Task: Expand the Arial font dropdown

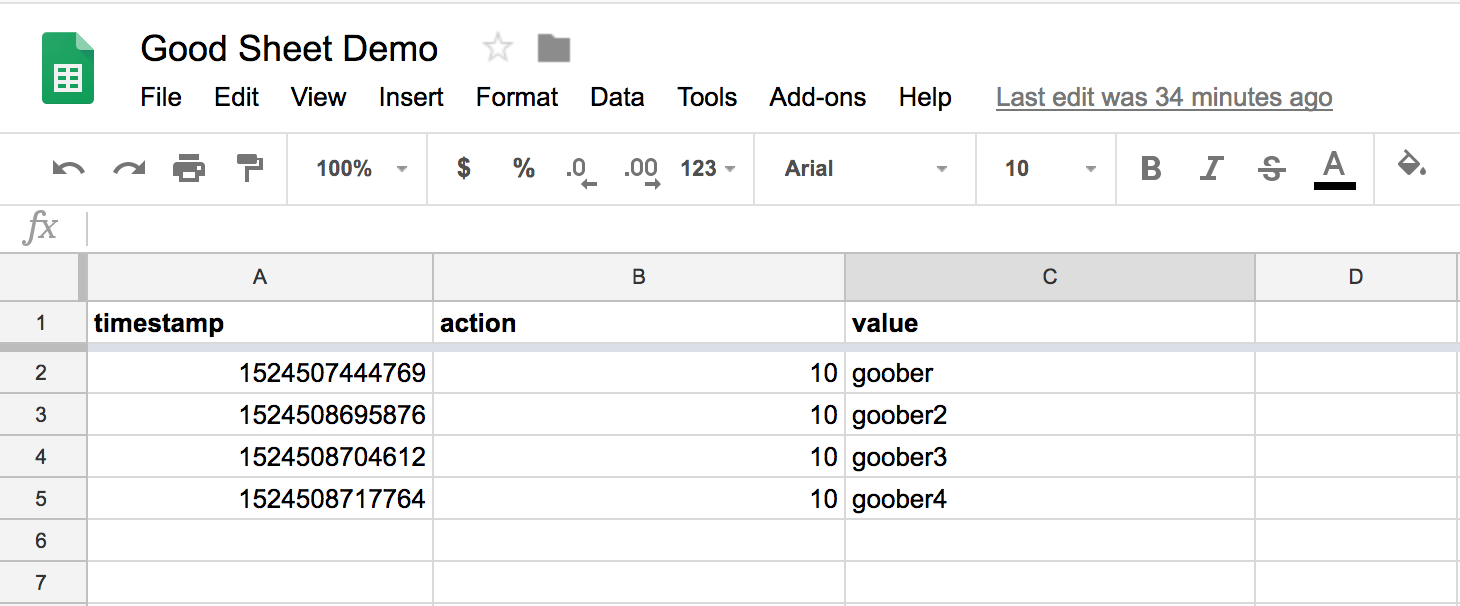Action: [x=865, y=169]
